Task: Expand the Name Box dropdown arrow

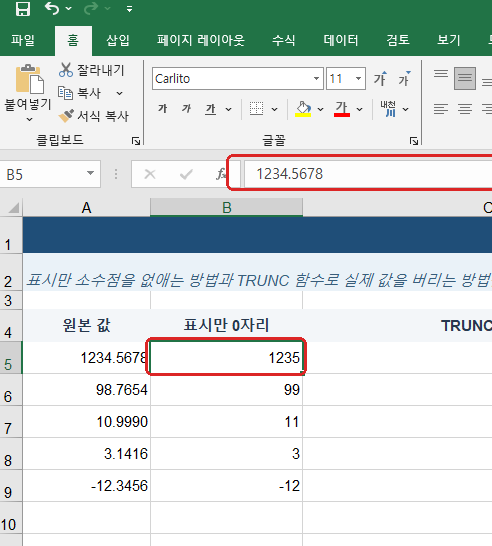Action: pyautogui.click(x=91, y=173)
